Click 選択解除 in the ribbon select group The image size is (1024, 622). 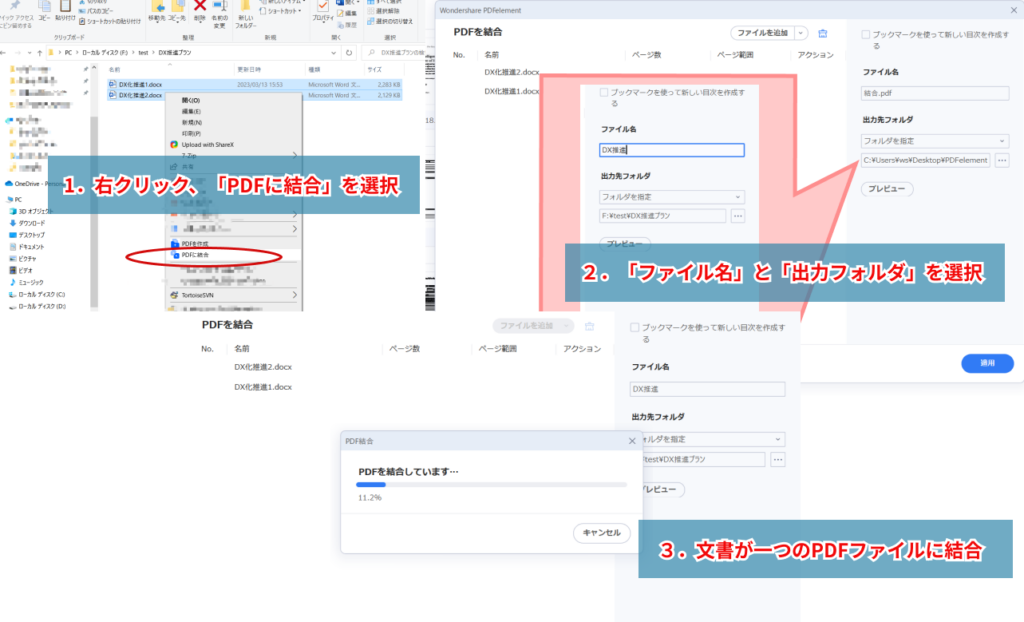(383, 11)
